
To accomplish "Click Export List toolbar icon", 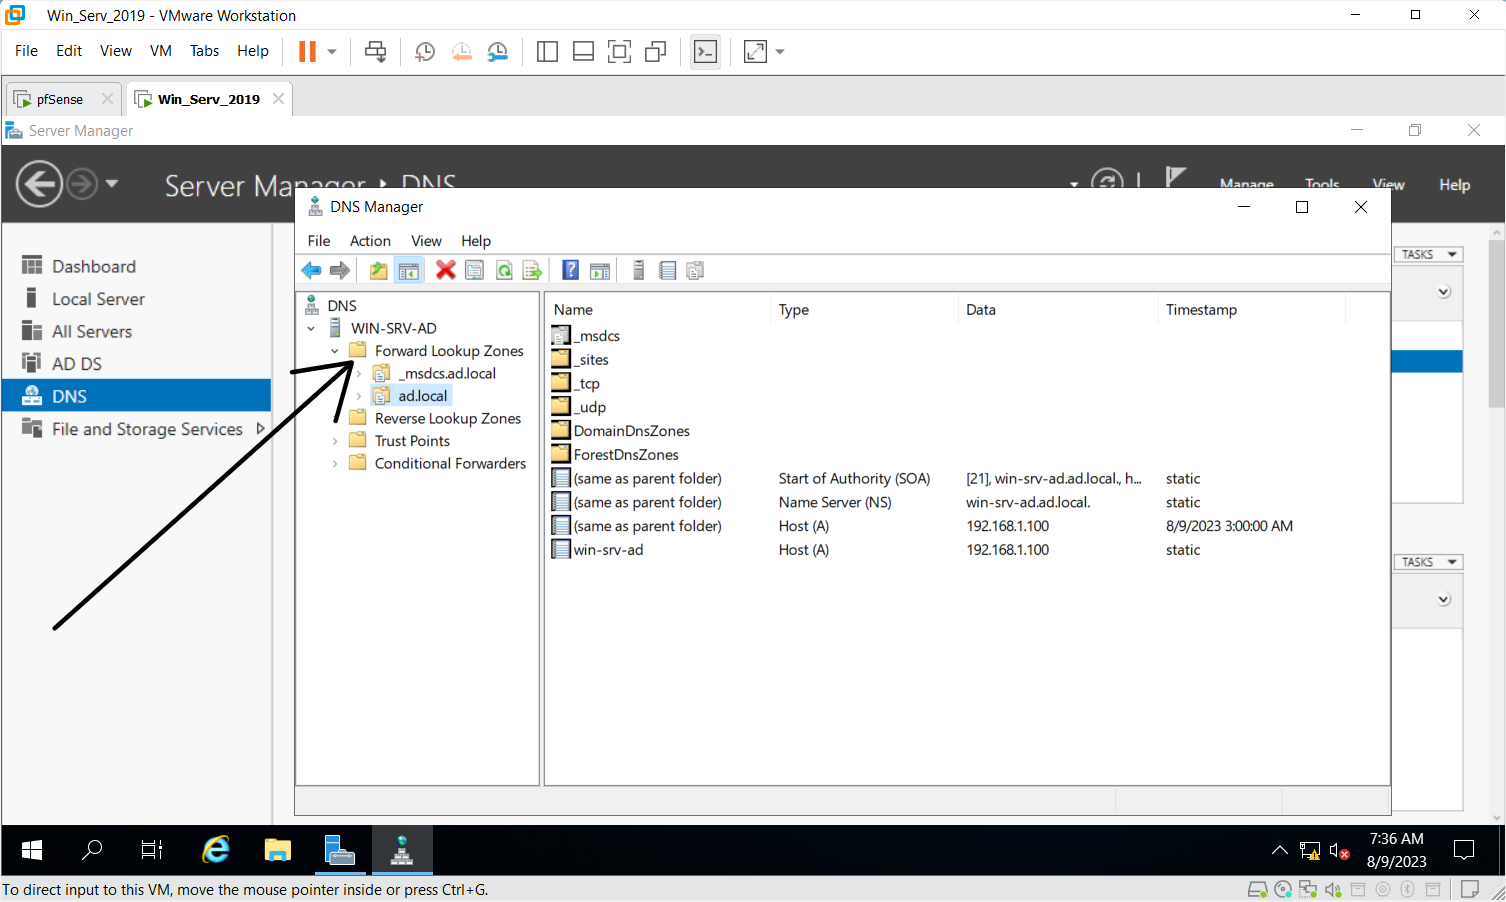I will 532,270.
